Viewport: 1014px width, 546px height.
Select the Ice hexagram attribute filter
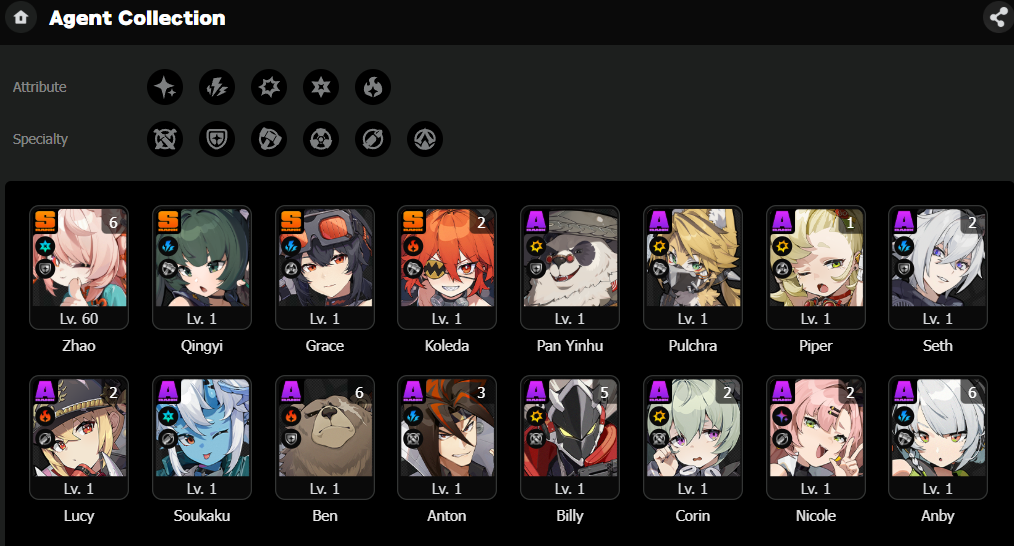[321, 87]
